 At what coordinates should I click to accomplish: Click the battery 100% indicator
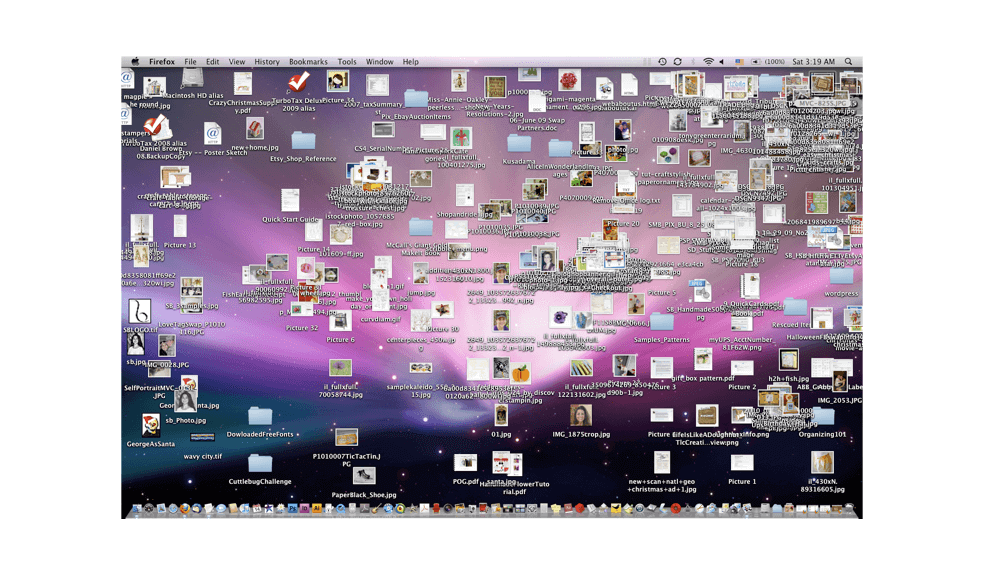(769, 62)
